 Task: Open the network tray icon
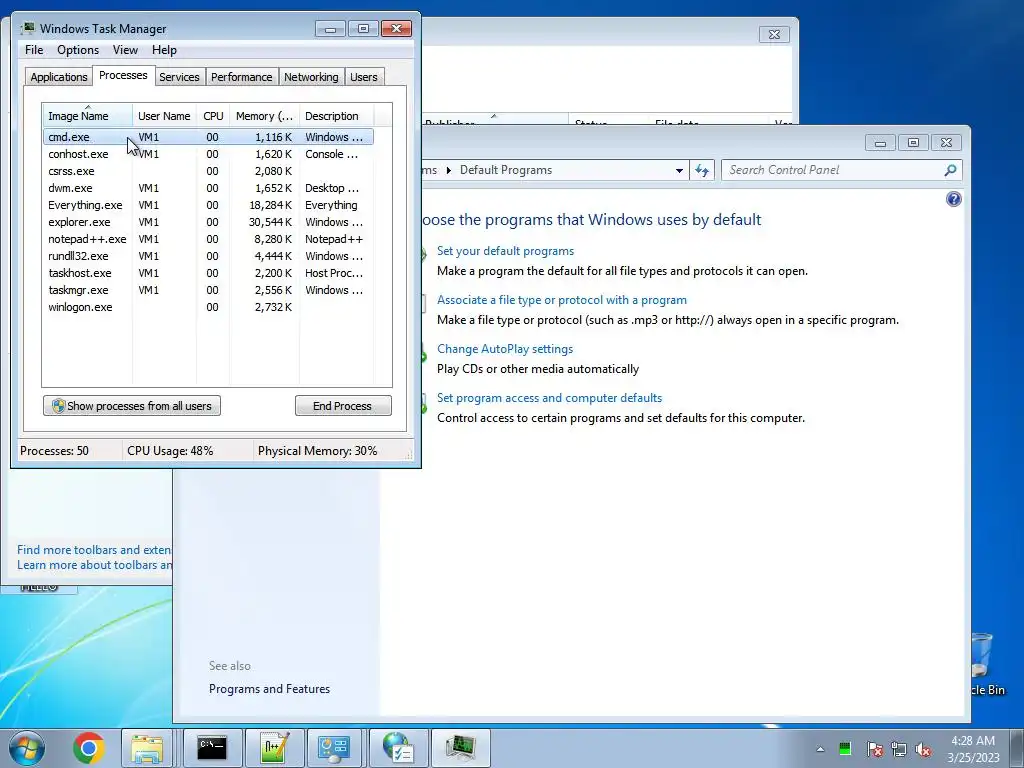click(899, 749)
